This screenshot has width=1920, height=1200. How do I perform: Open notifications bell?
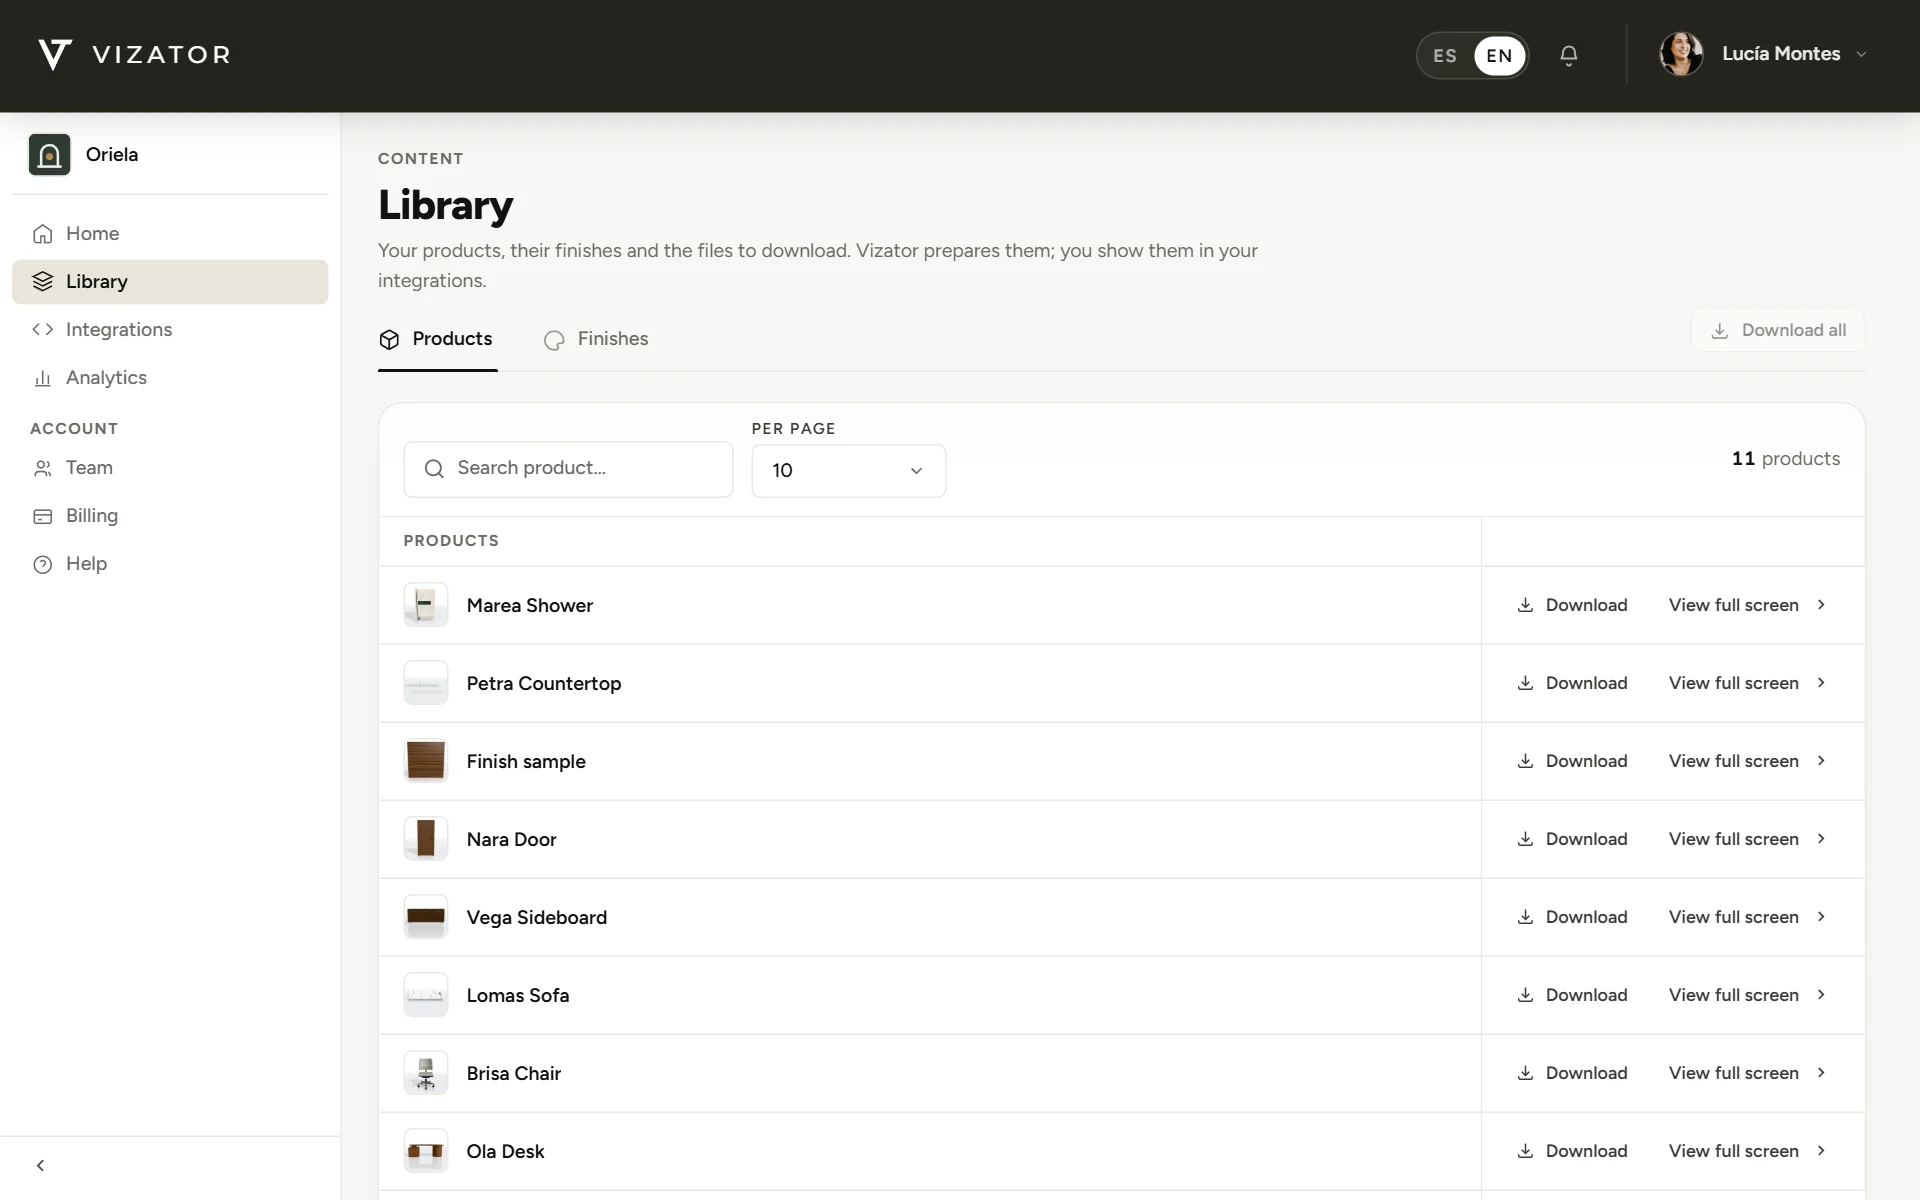click(x=1569, y=55)
